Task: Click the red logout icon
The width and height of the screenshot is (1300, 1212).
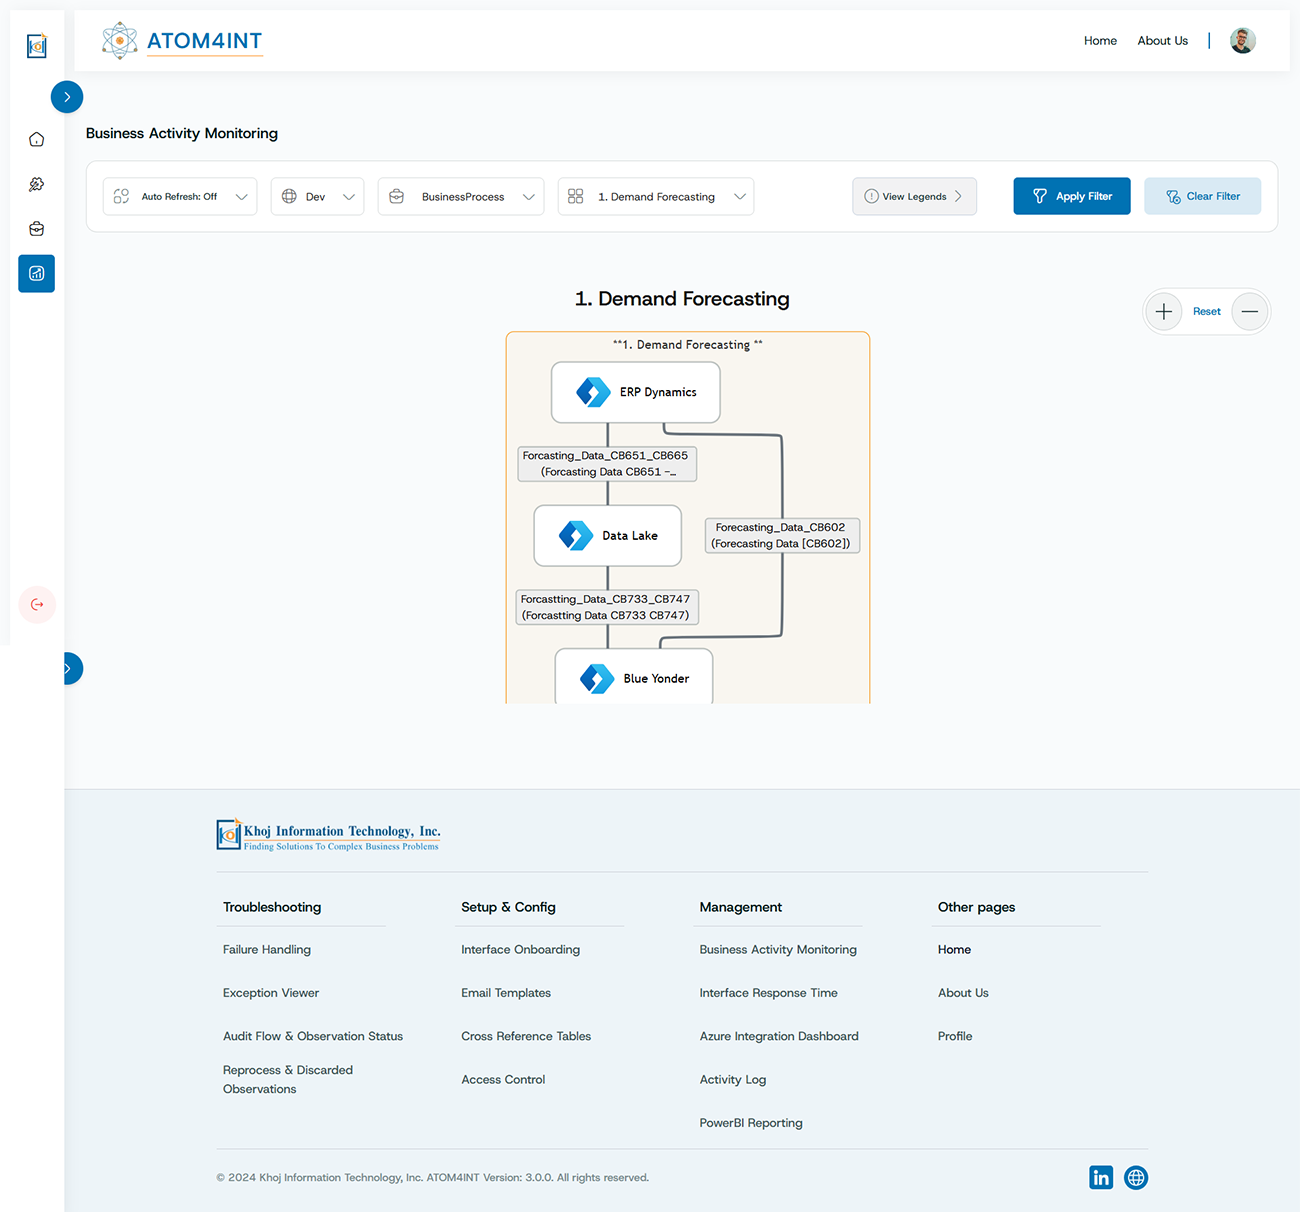Action: coord(37,605)
